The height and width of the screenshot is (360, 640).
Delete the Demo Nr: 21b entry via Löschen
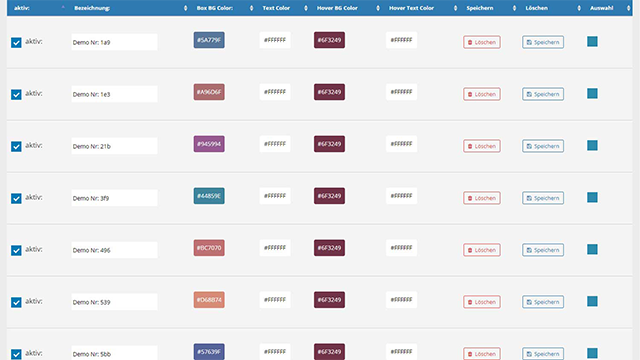482,146
